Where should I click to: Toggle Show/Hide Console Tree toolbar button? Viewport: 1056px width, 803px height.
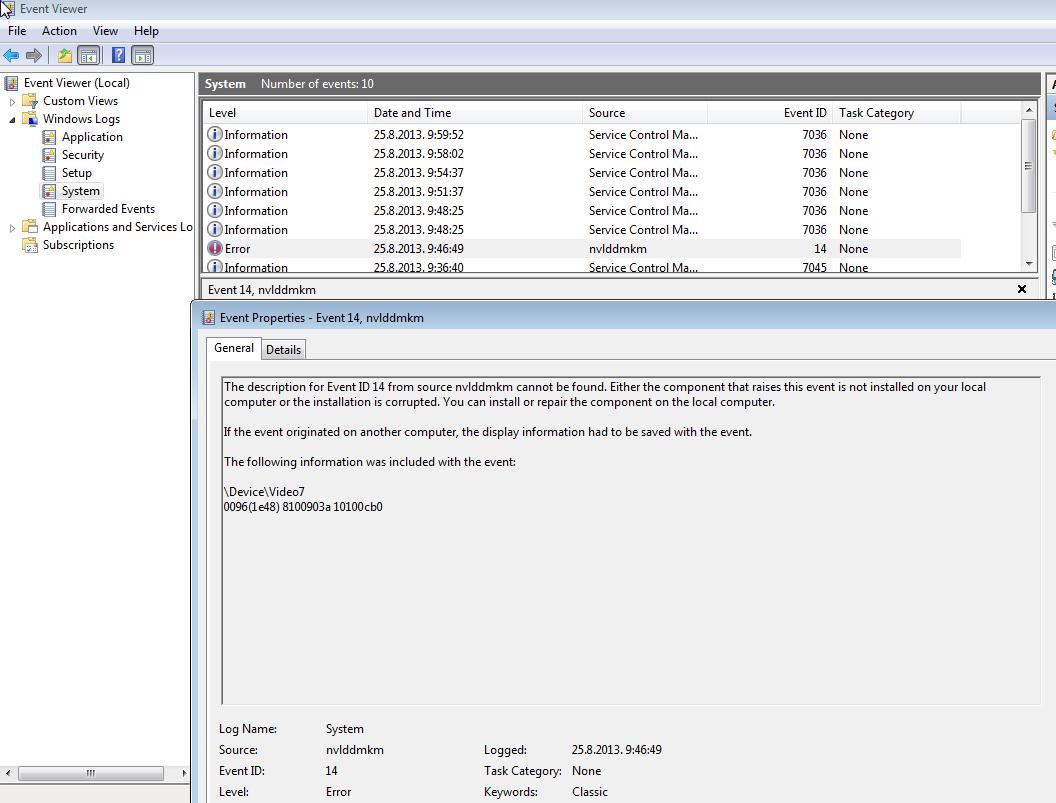click(88, 56)
